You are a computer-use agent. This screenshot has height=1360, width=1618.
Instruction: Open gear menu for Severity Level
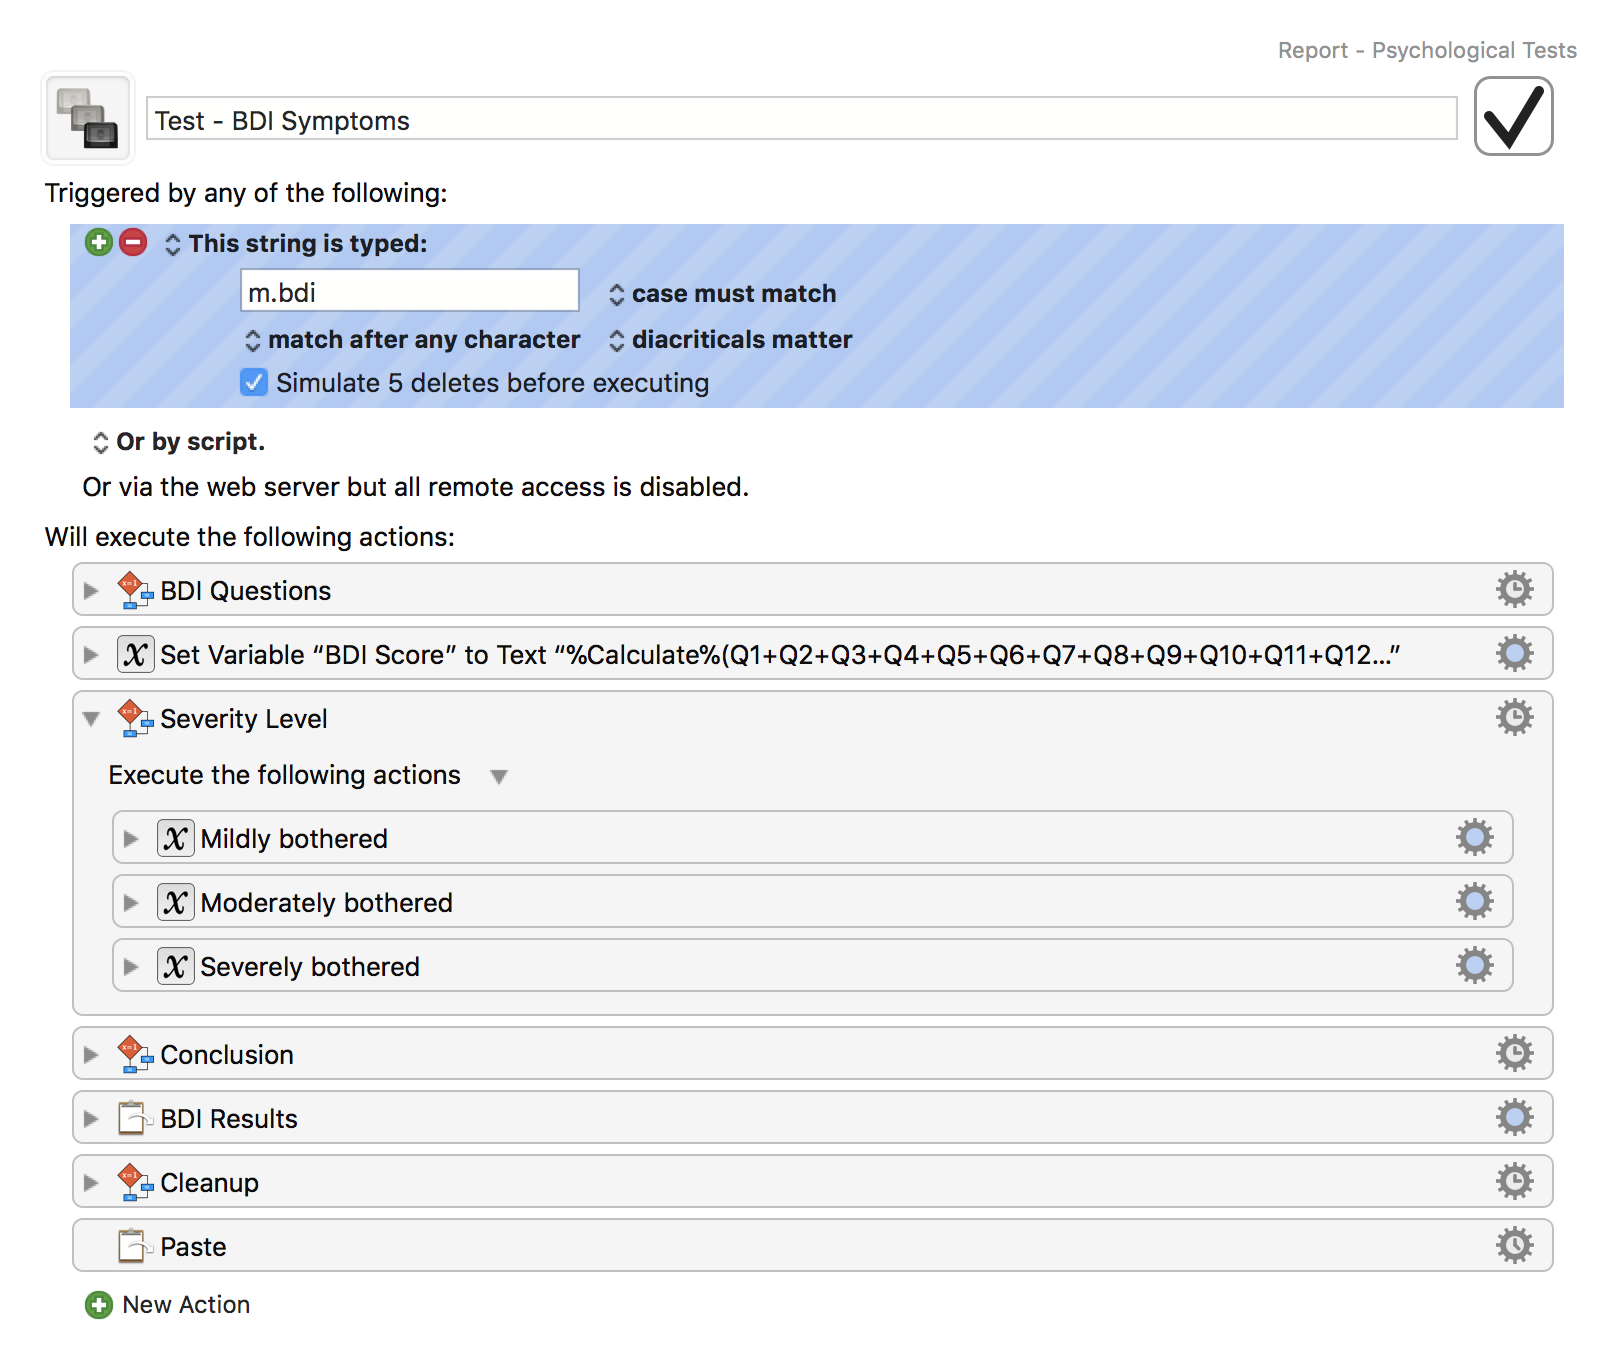(1514, 717)
